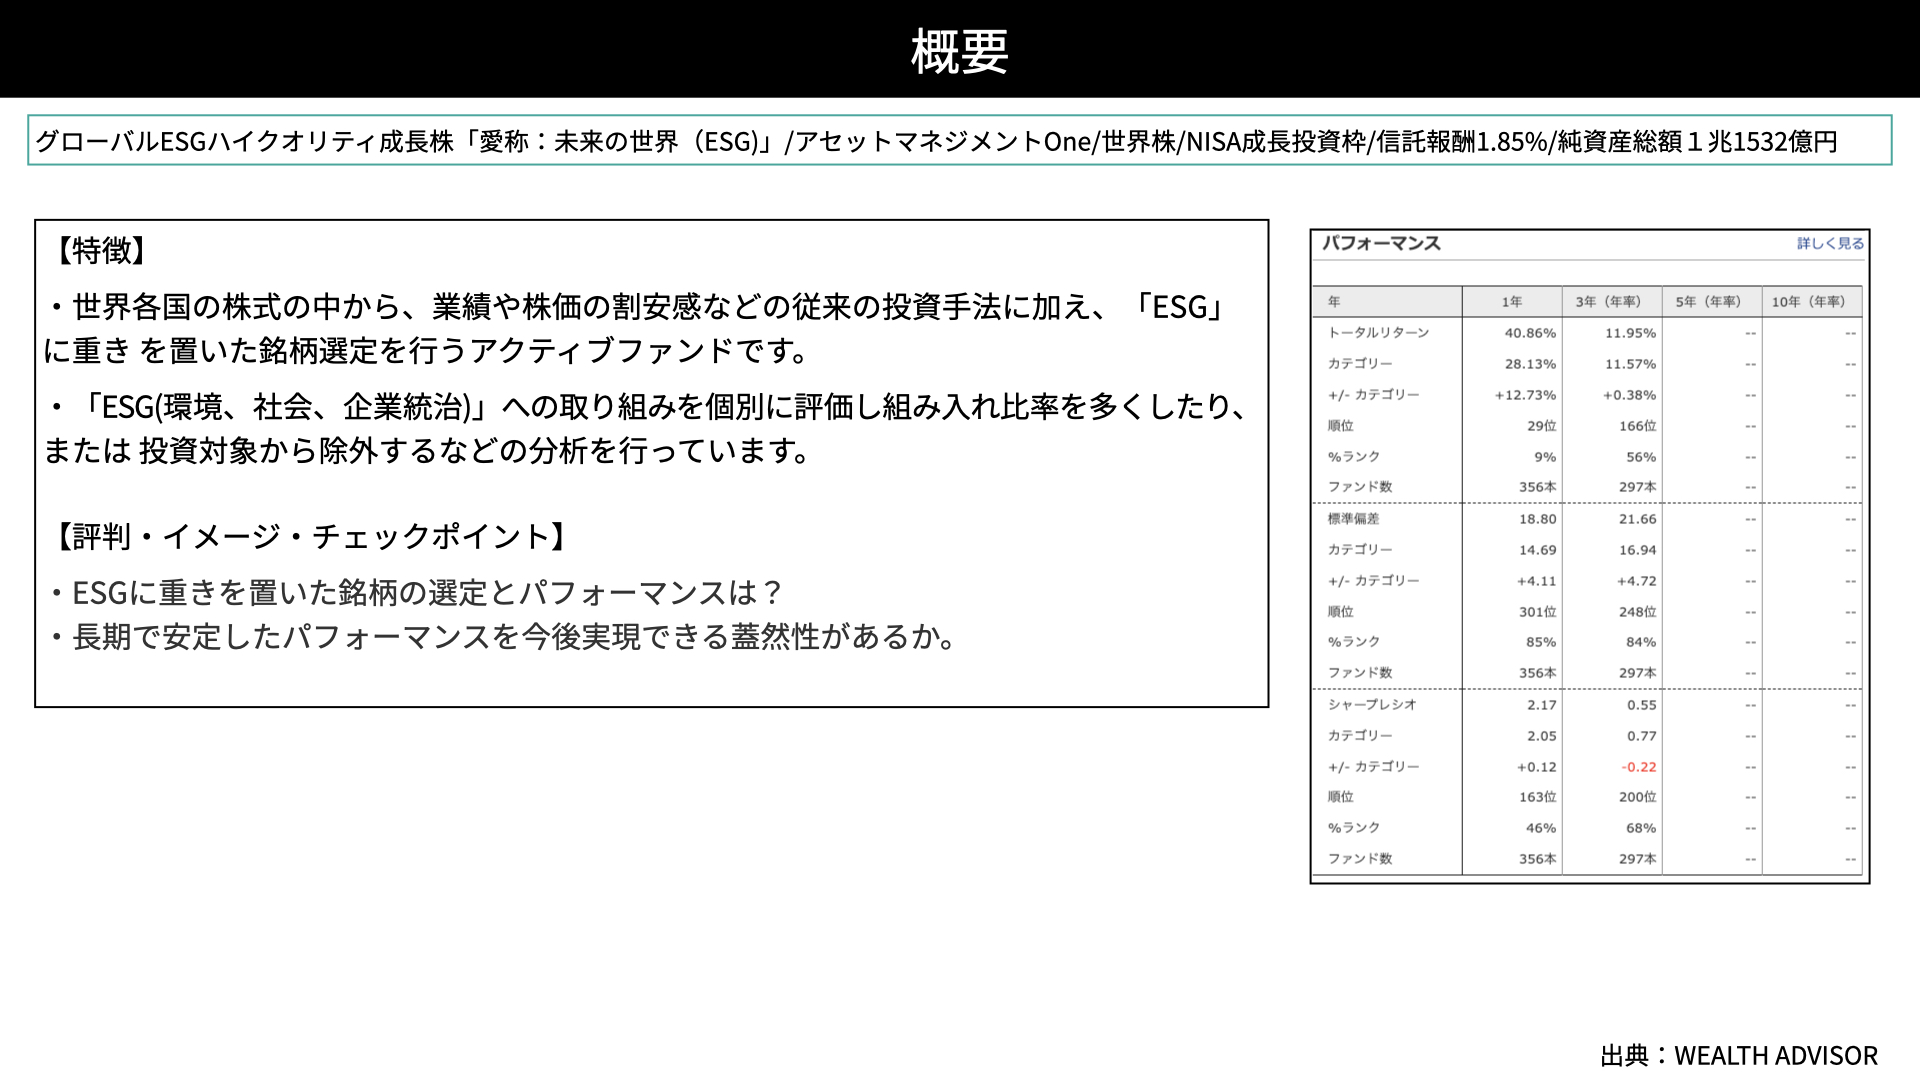Screen dimensions: 1920x1080
Task: Click the 2.05 category Sharpe value
Action: click(1541, 736)
